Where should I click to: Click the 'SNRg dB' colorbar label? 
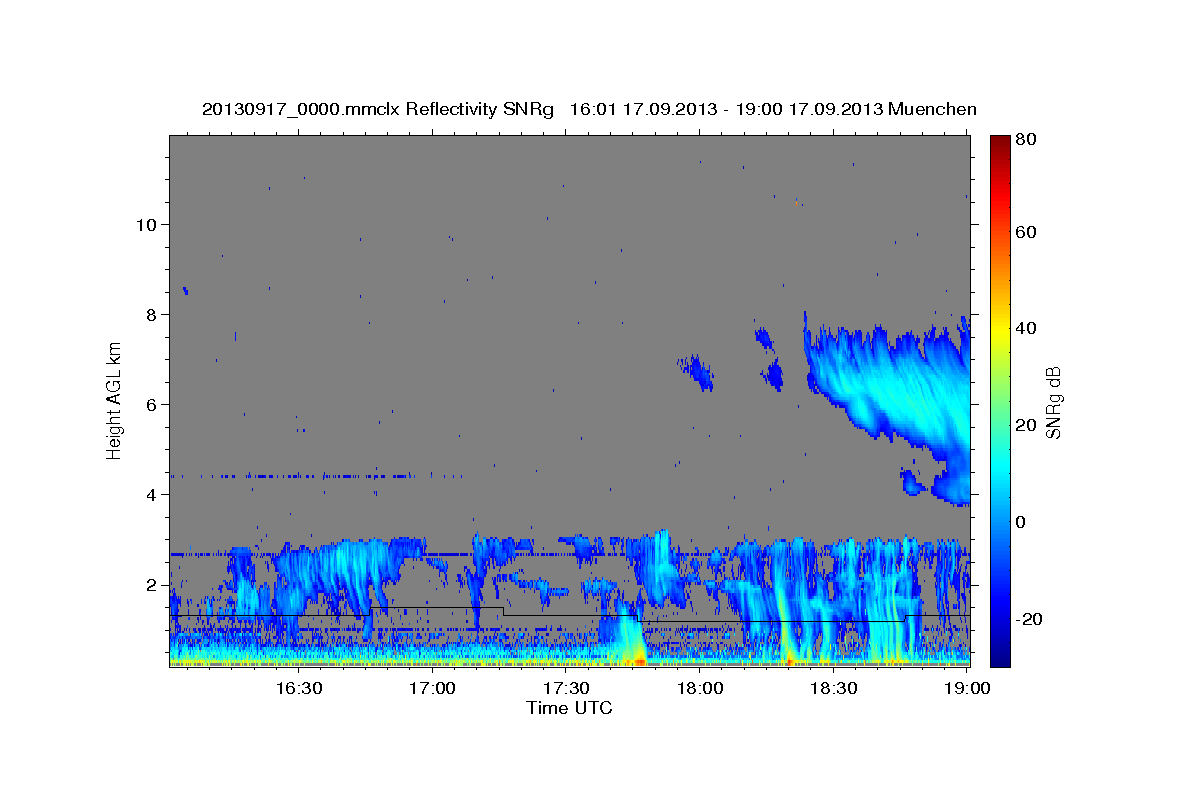click(1053, 402)
